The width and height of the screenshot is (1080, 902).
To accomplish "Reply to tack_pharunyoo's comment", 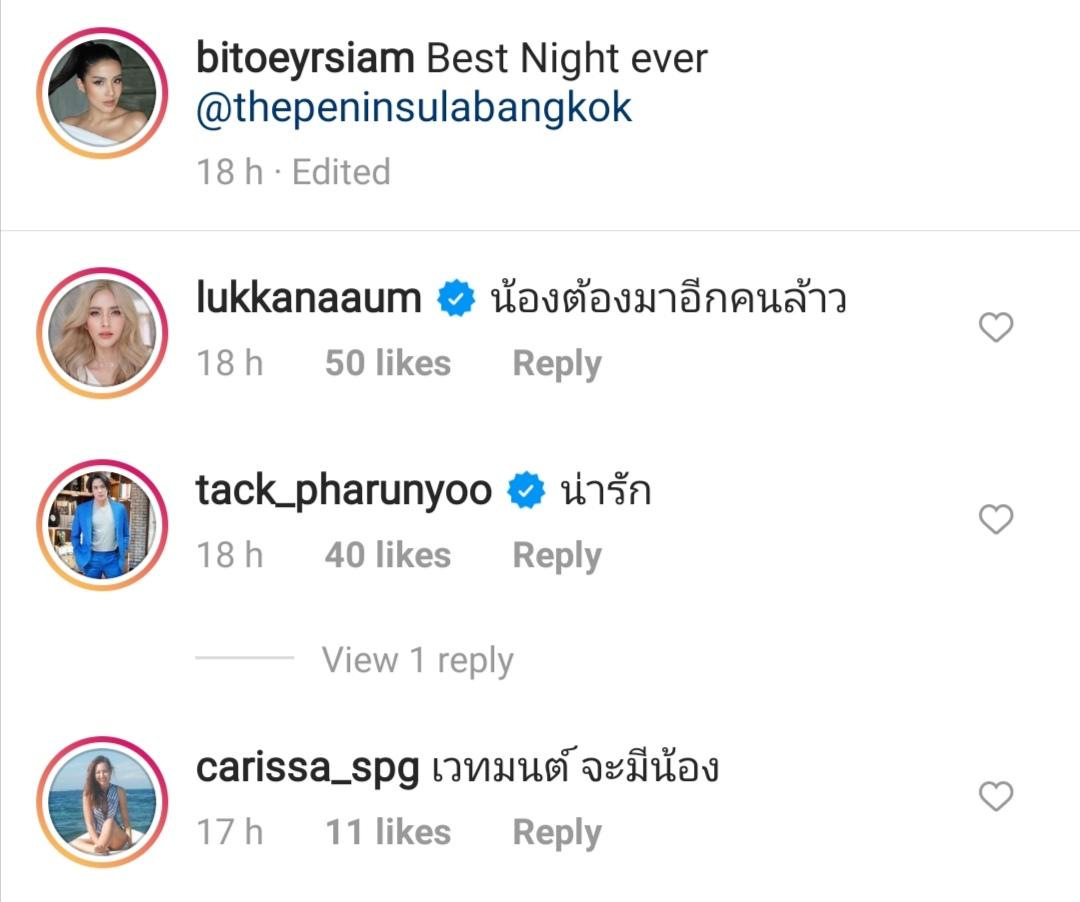I will (x=557, y=556).
